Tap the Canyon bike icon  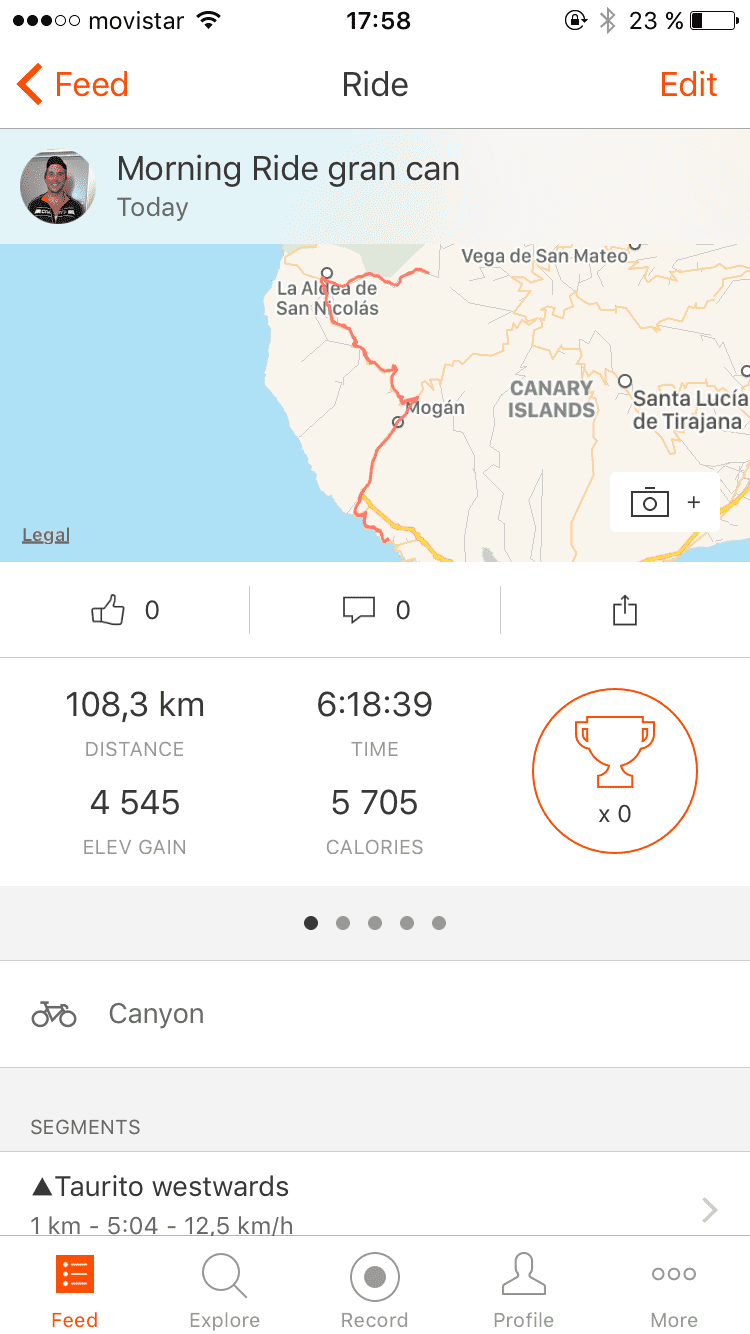pos(54,1014)
